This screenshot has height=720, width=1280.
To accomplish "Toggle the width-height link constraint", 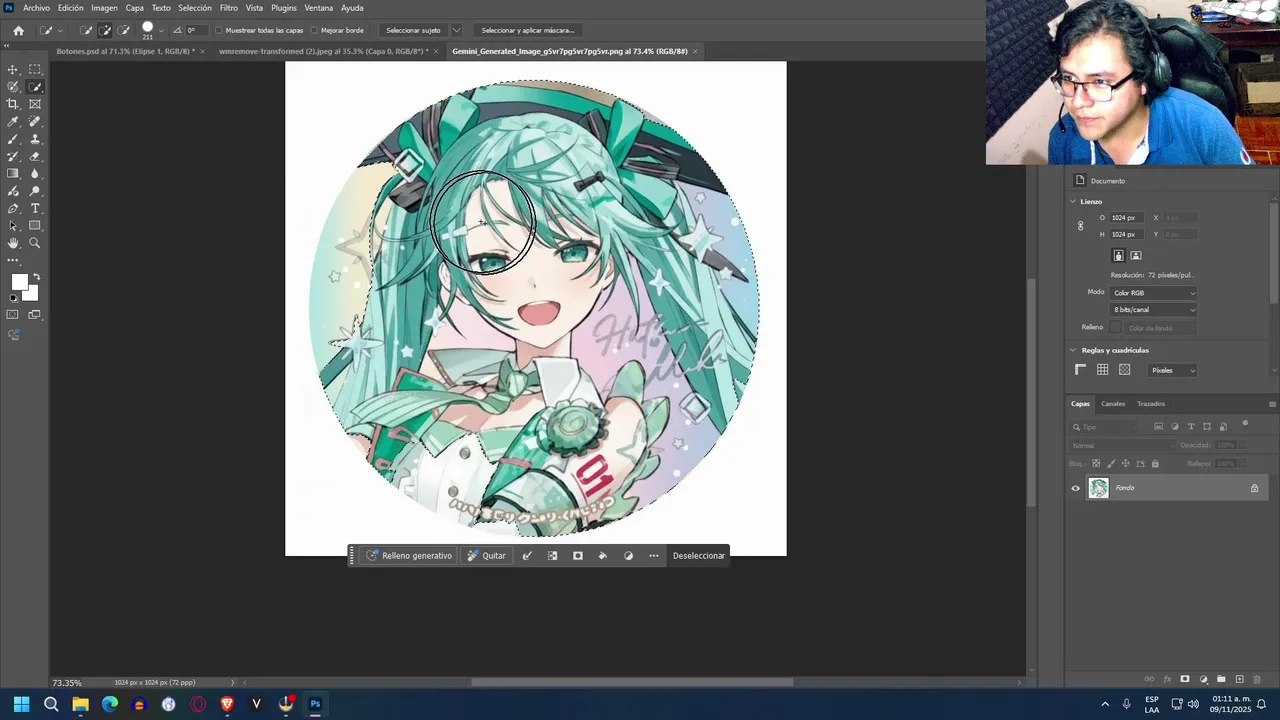I will pyautogui.click(x=1080, y=226).
